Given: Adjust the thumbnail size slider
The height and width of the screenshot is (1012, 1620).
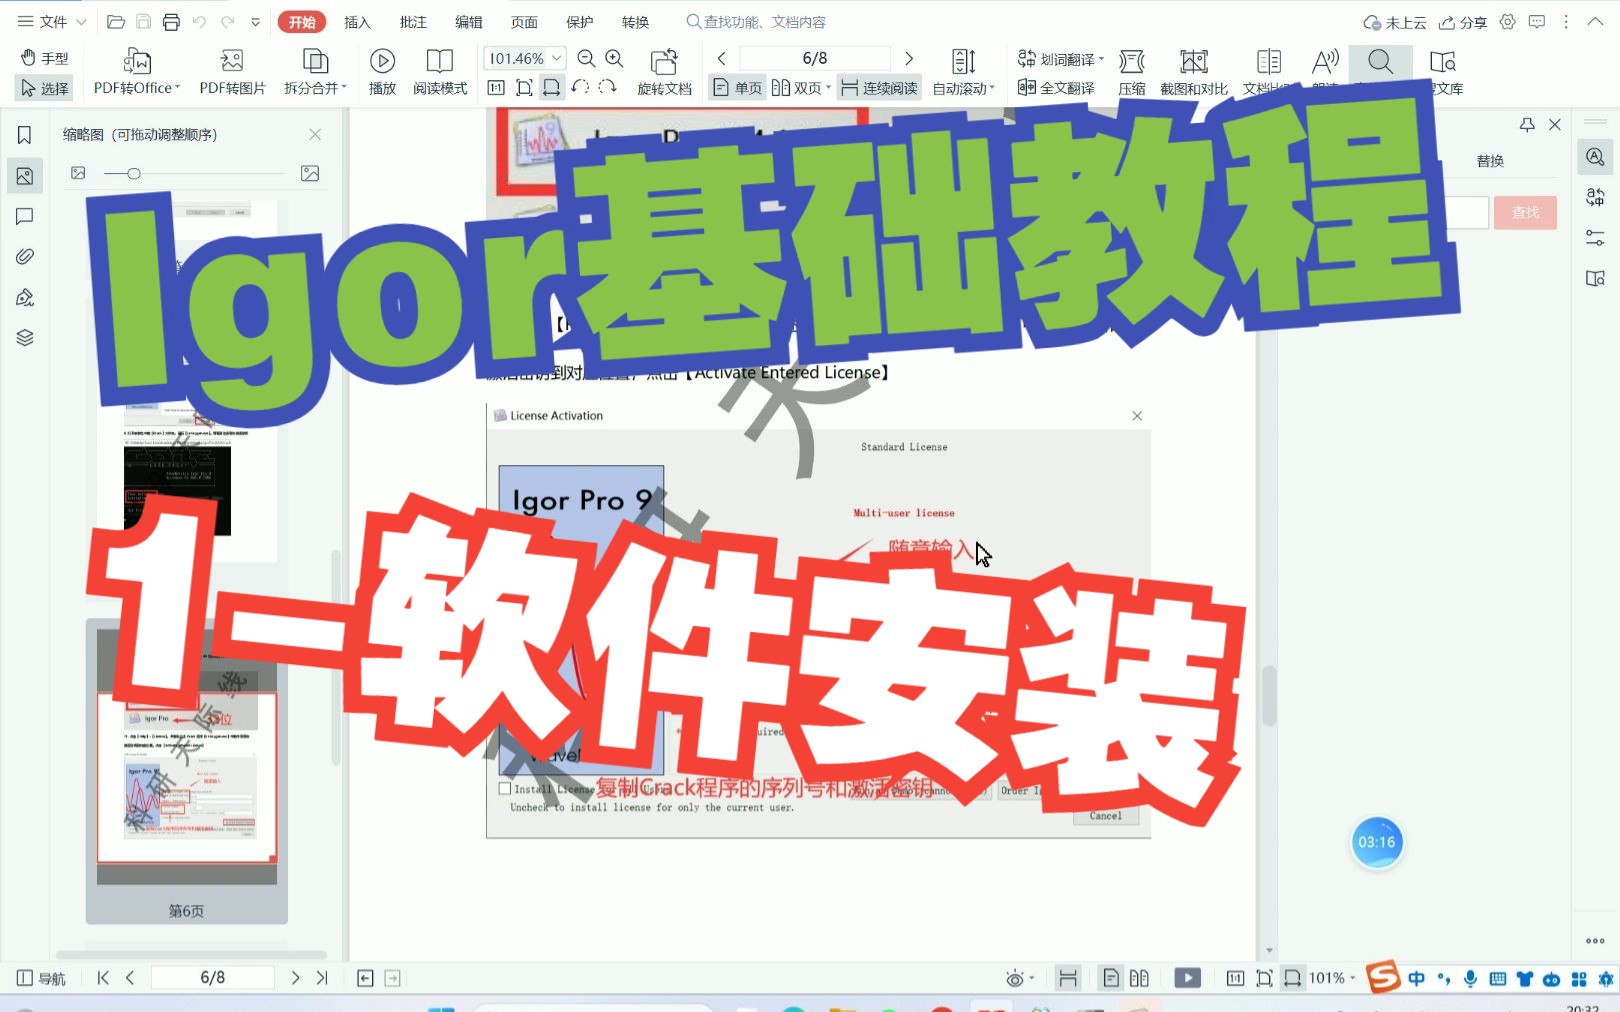Looking at the screenshot, I should tap(134, 173).
